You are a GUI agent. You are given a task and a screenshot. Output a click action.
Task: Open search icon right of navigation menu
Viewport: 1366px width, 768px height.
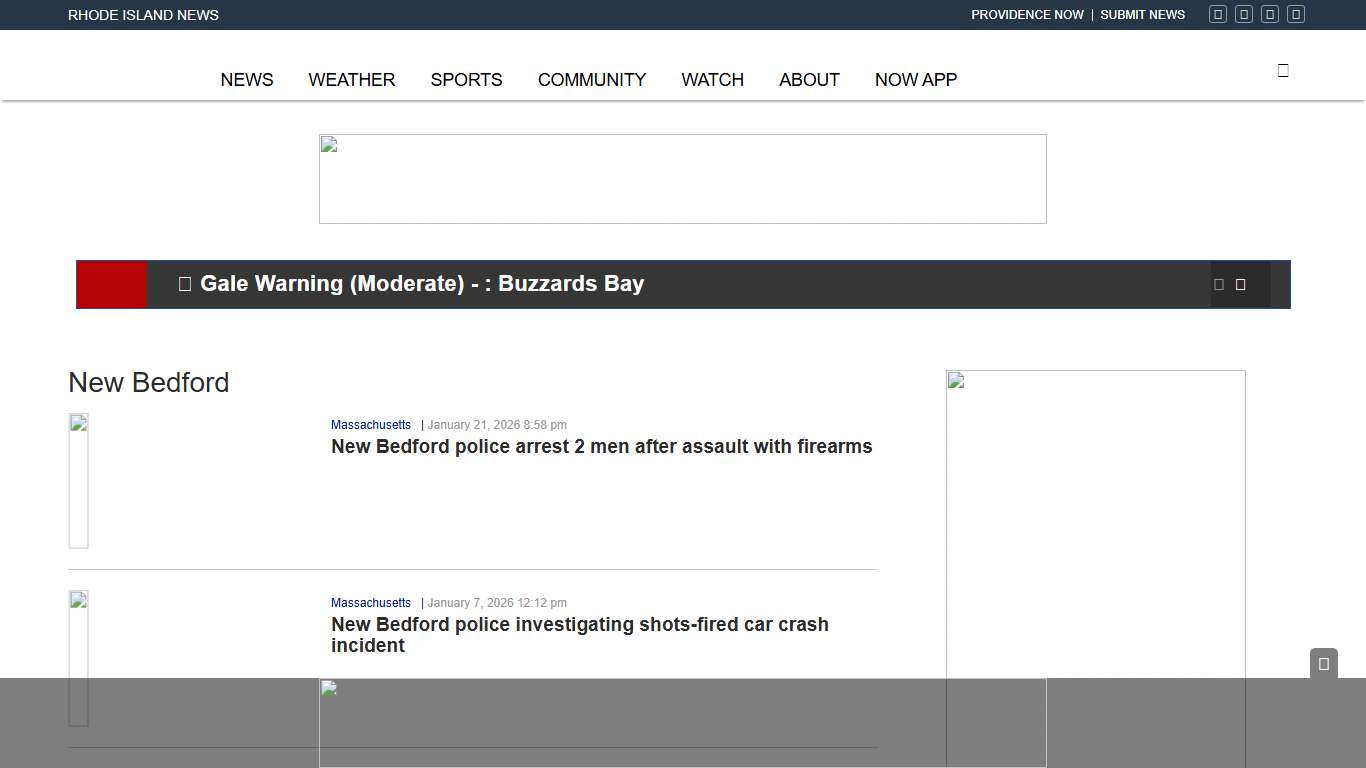coord(1283,70)
